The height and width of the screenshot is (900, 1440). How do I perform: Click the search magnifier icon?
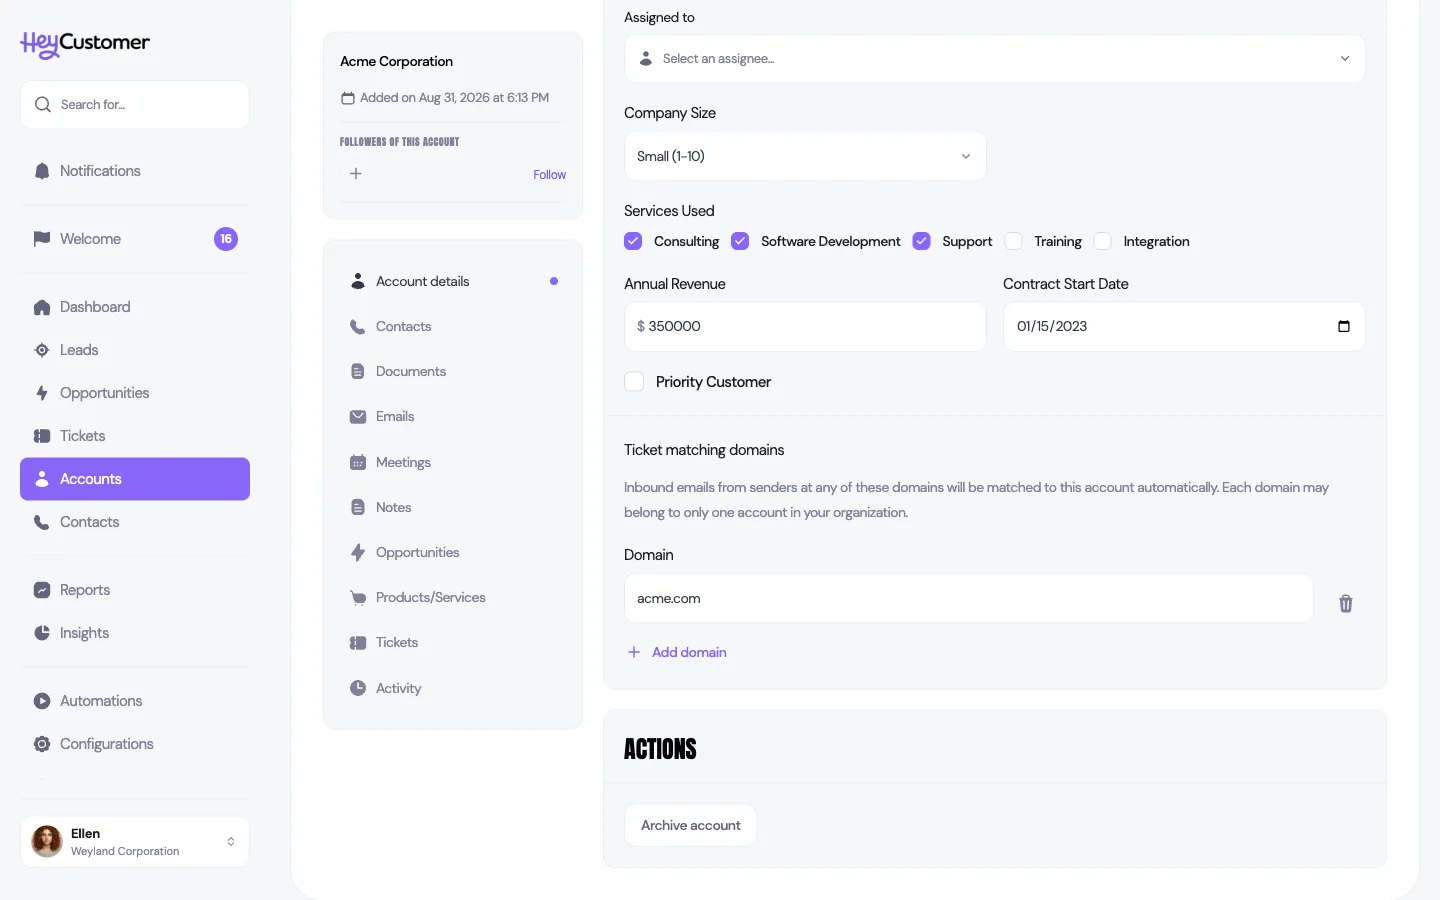point(42,104)
